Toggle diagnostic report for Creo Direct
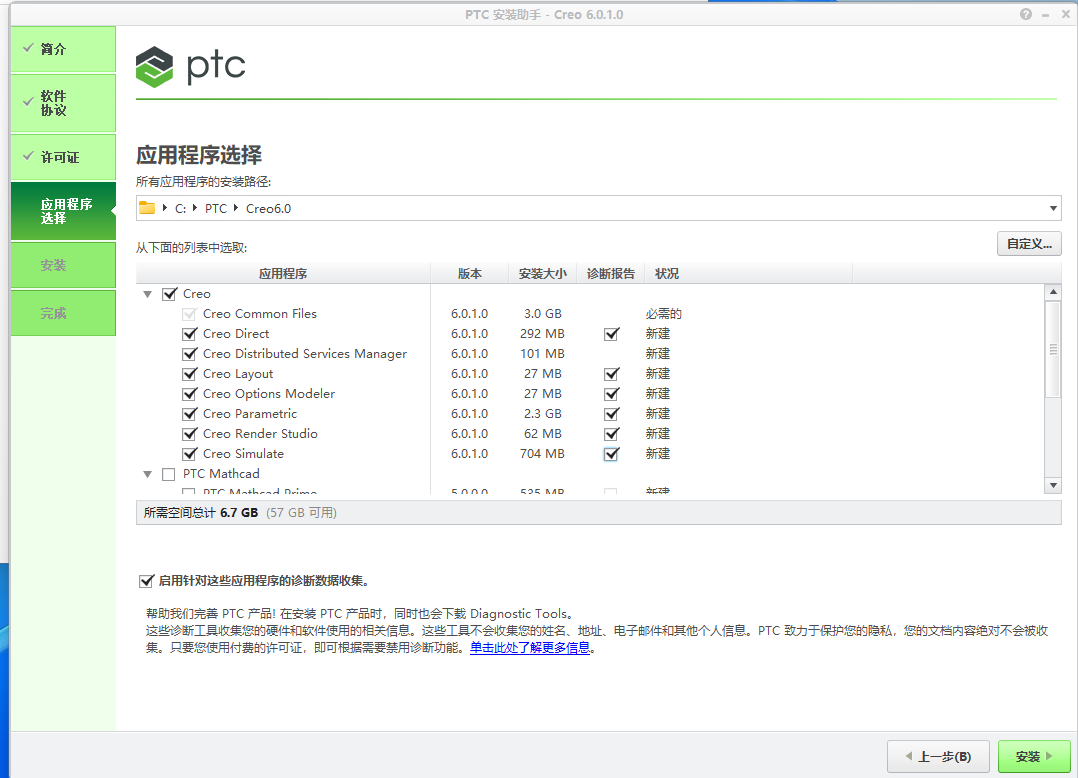Screen dimensions: 1078x778 (611, 334)
